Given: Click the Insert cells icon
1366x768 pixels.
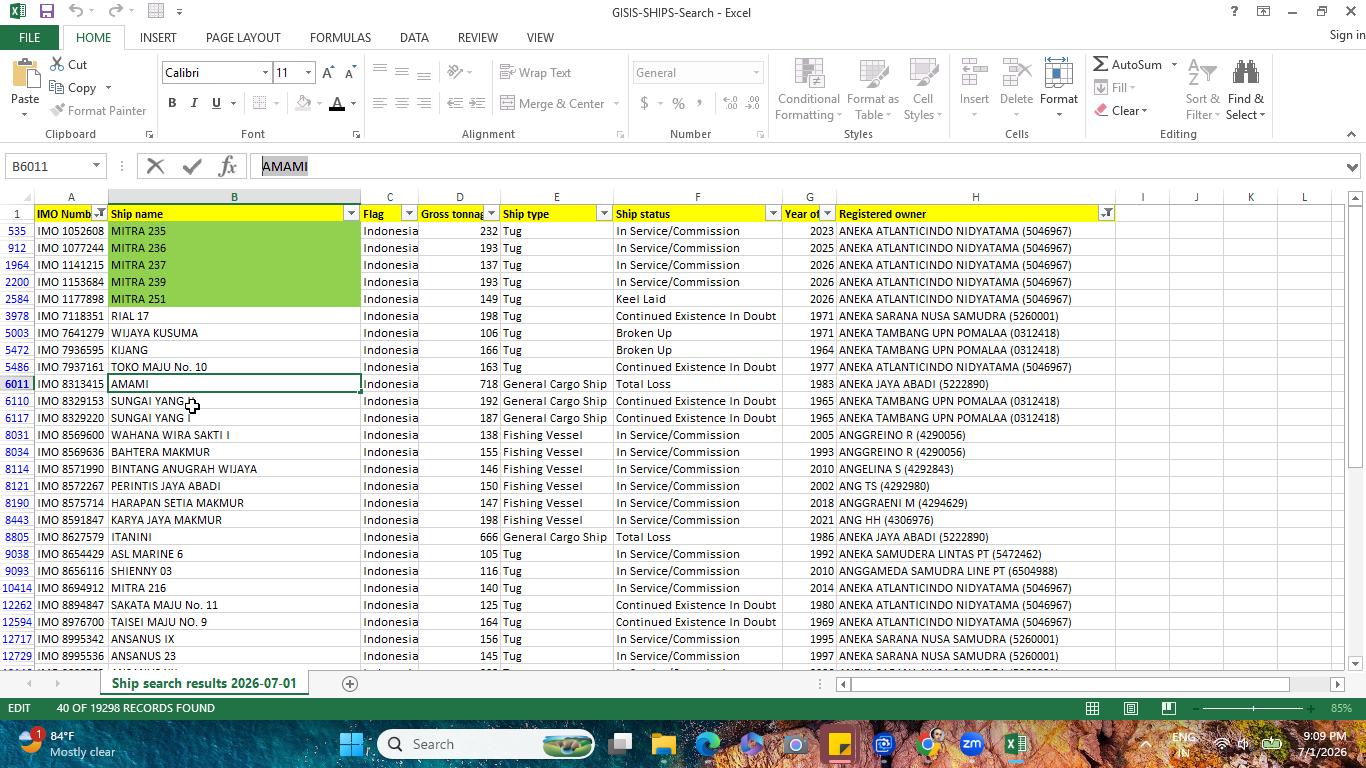Looking at the screenshot, I should (974, 74).
